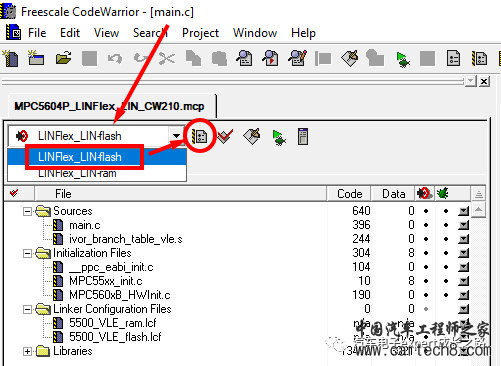Open the popup menu arrow on the main.c row
This screenshot has height=366, width=501.
tap(463, 225)
